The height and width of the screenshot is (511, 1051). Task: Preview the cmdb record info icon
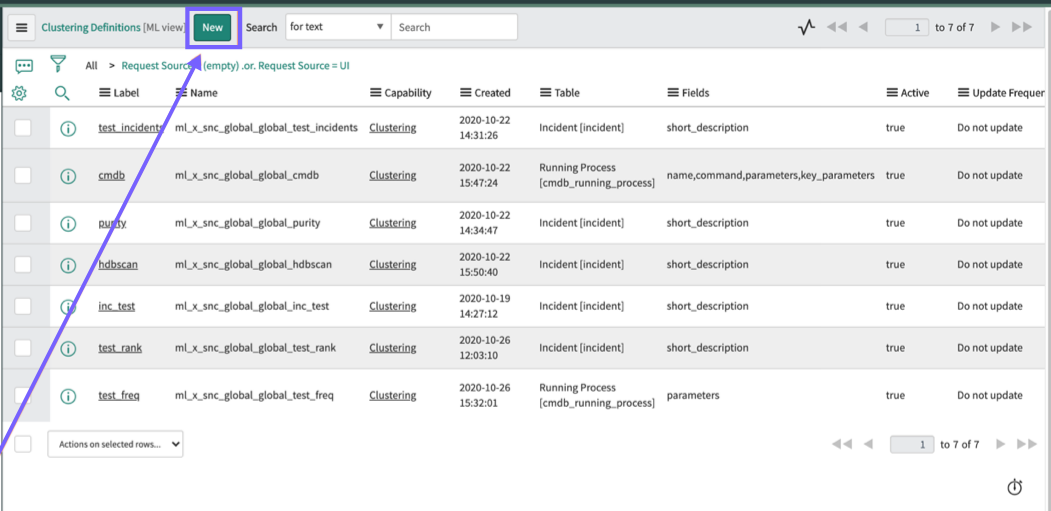point(68,176)
